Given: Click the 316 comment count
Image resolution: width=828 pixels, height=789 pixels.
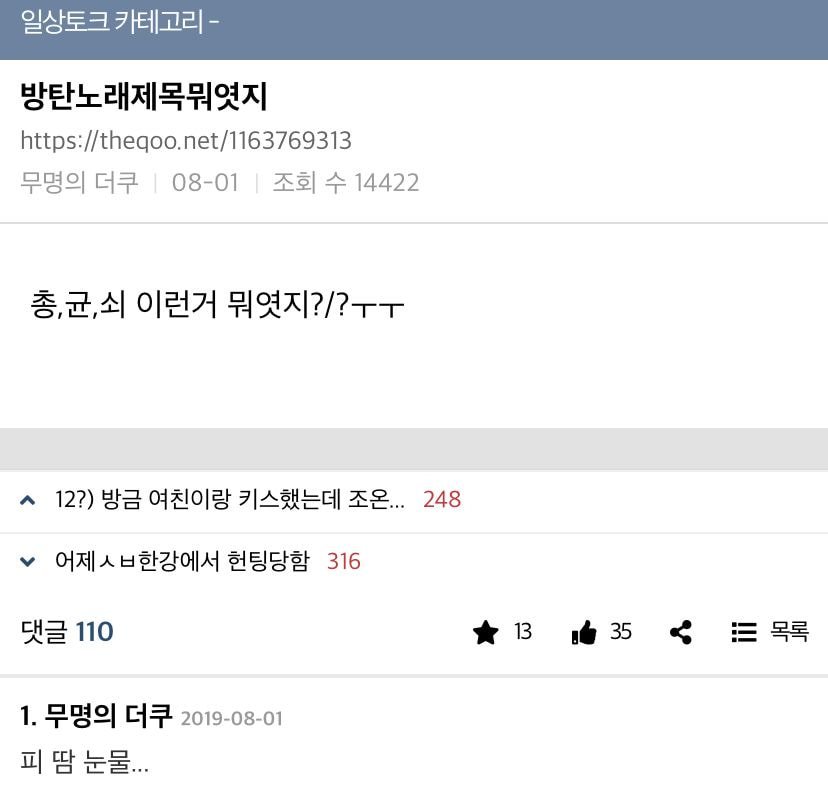Looking at the screenshot, I should [x=344, y=561].
